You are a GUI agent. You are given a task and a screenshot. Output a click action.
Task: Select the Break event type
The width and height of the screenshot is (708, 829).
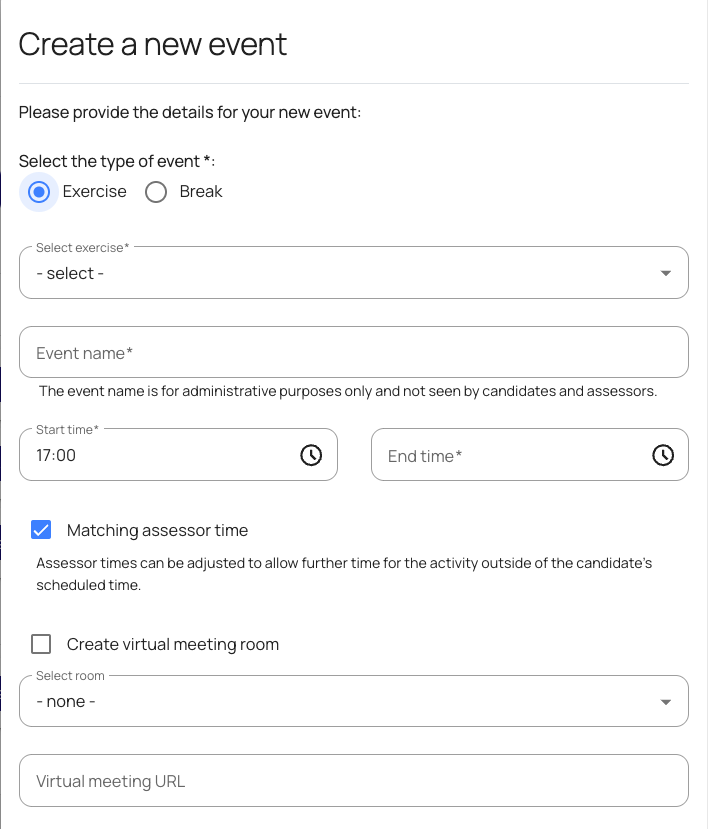156,192
